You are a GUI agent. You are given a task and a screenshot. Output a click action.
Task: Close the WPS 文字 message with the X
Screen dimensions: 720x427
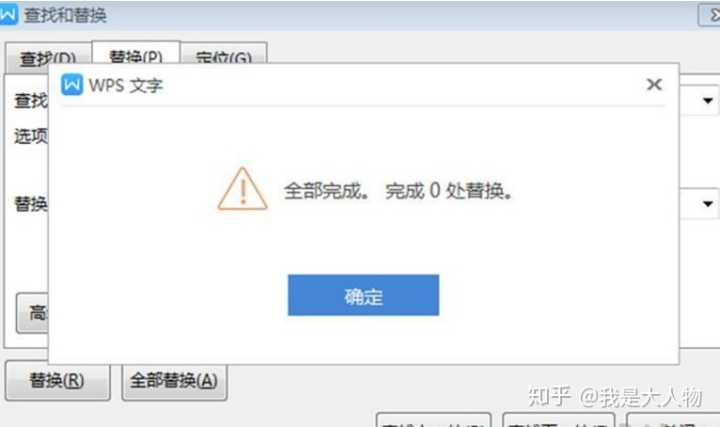click(654, 84)
